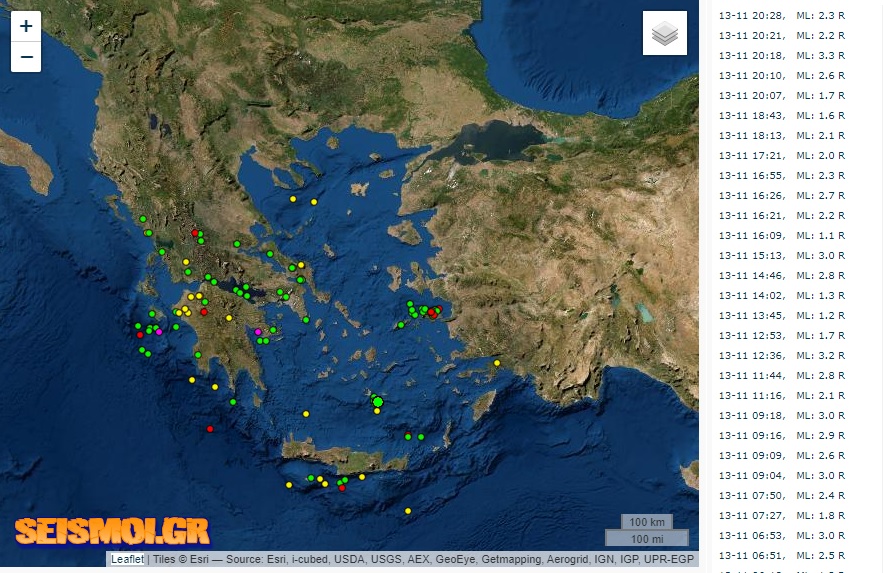883x573 pixels.
Task: Click the 13-11 07:27 ML 1.8 entry
Action: (x=781, y=515)
